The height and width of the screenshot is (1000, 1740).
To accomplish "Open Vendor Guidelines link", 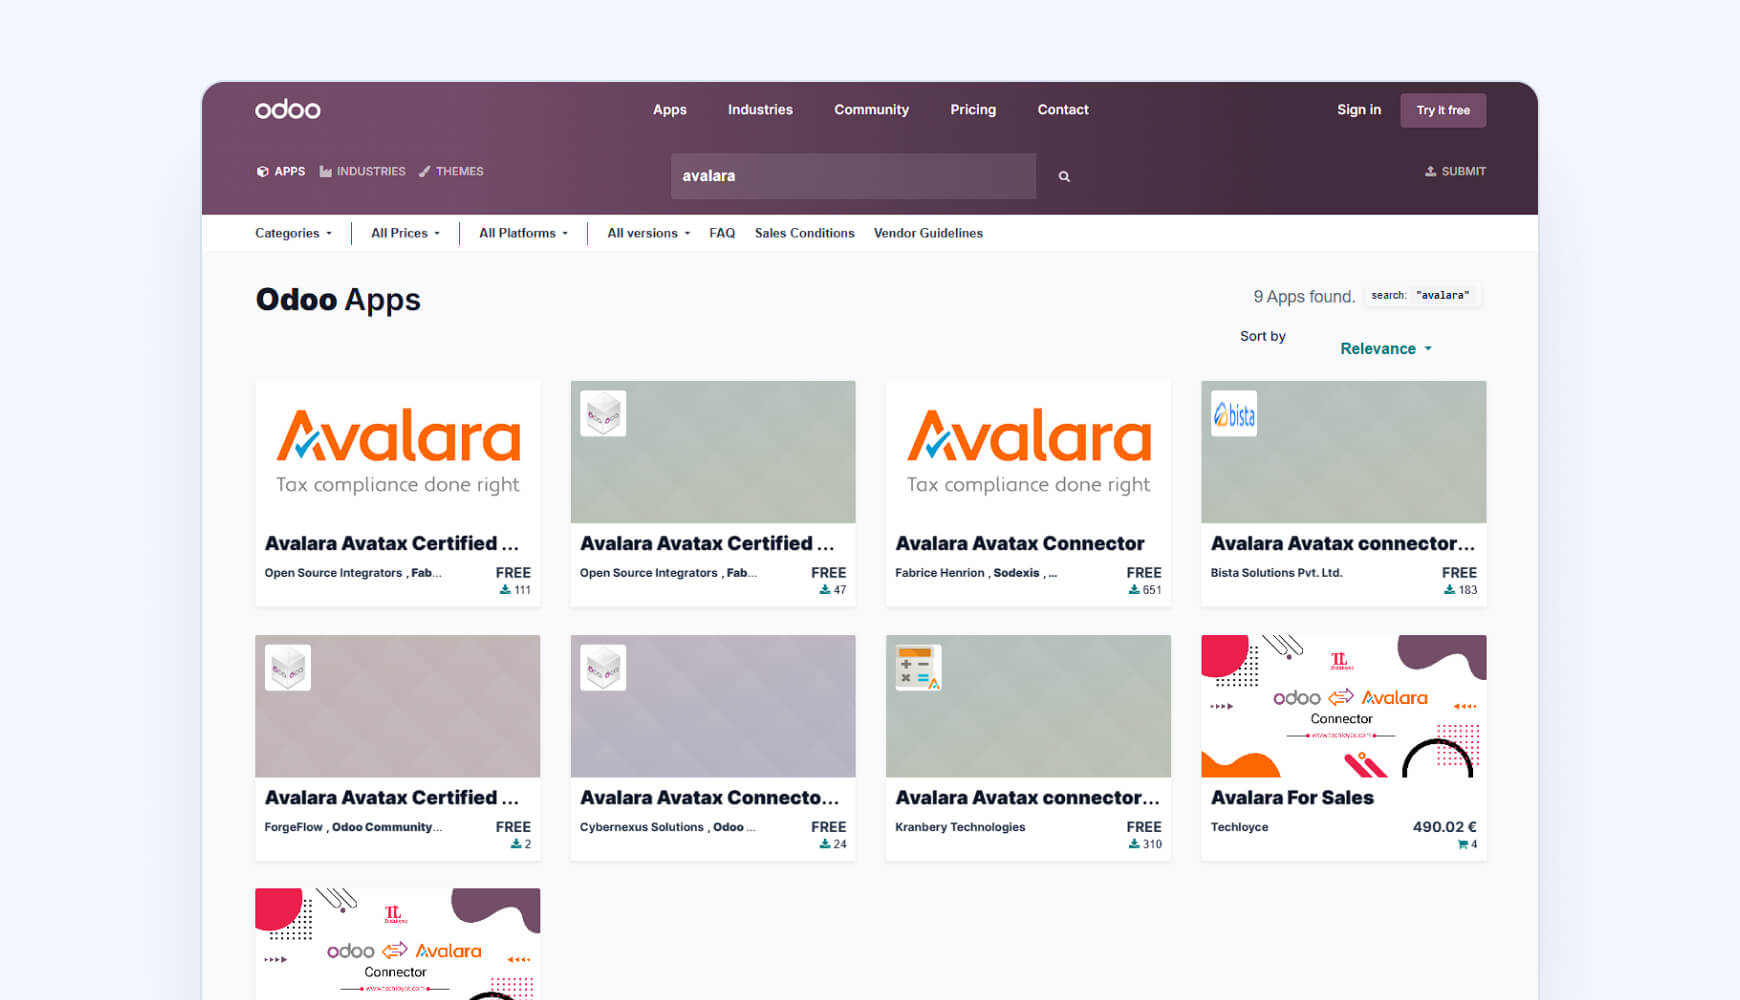I will [928, 233].
